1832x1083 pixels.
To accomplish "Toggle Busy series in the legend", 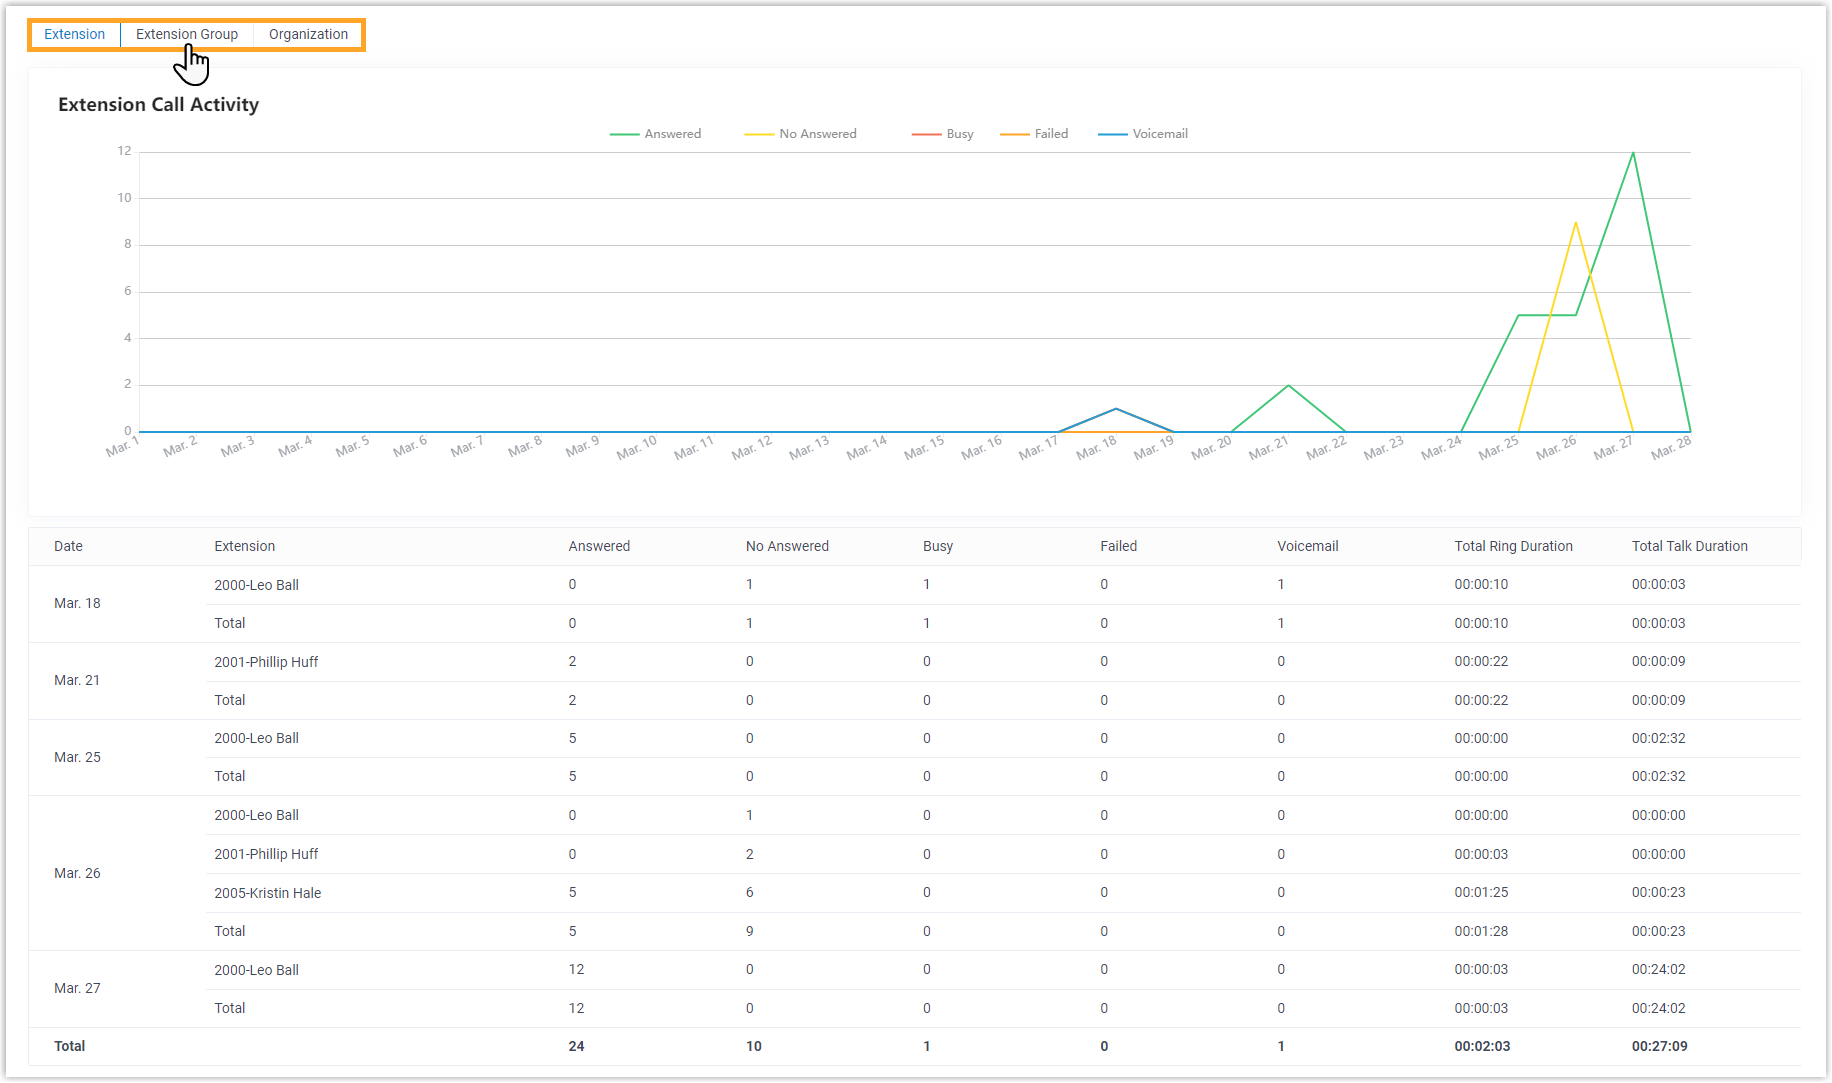I will (943, 134).
